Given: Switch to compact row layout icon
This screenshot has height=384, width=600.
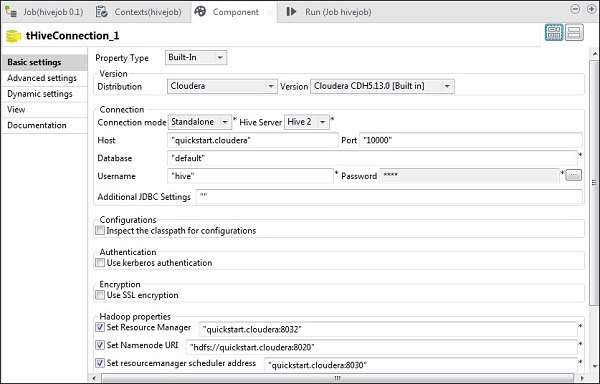Looking at the screenshot, I should click(574, 33).
